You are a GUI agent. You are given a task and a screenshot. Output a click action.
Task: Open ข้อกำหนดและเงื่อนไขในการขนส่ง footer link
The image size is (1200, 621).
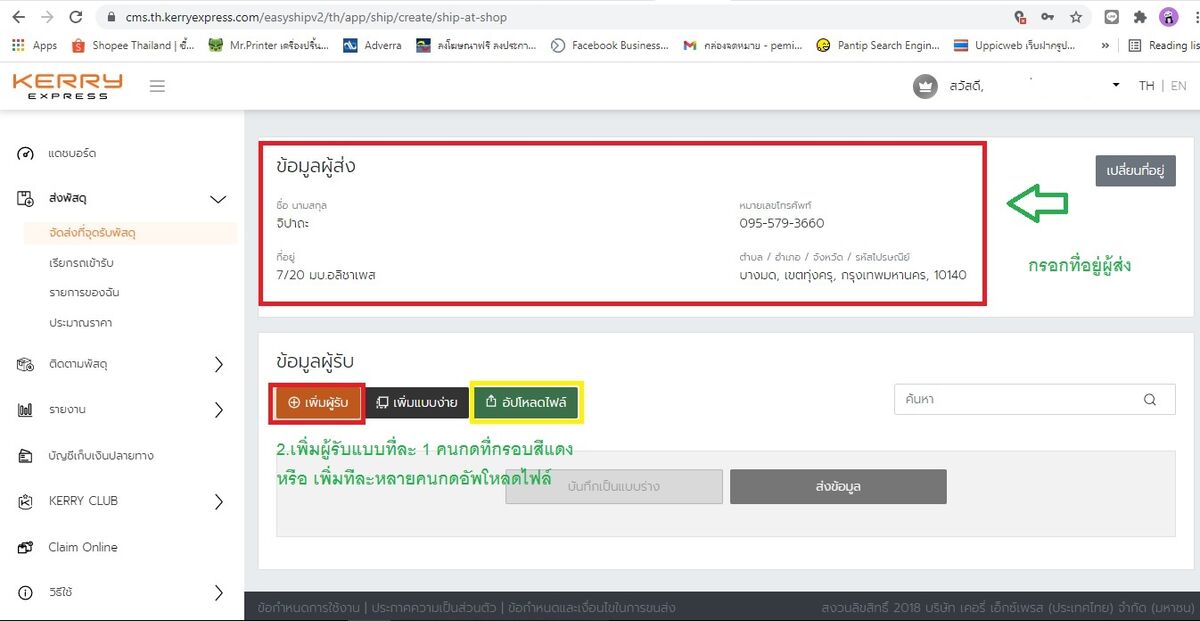click(592, 607)
